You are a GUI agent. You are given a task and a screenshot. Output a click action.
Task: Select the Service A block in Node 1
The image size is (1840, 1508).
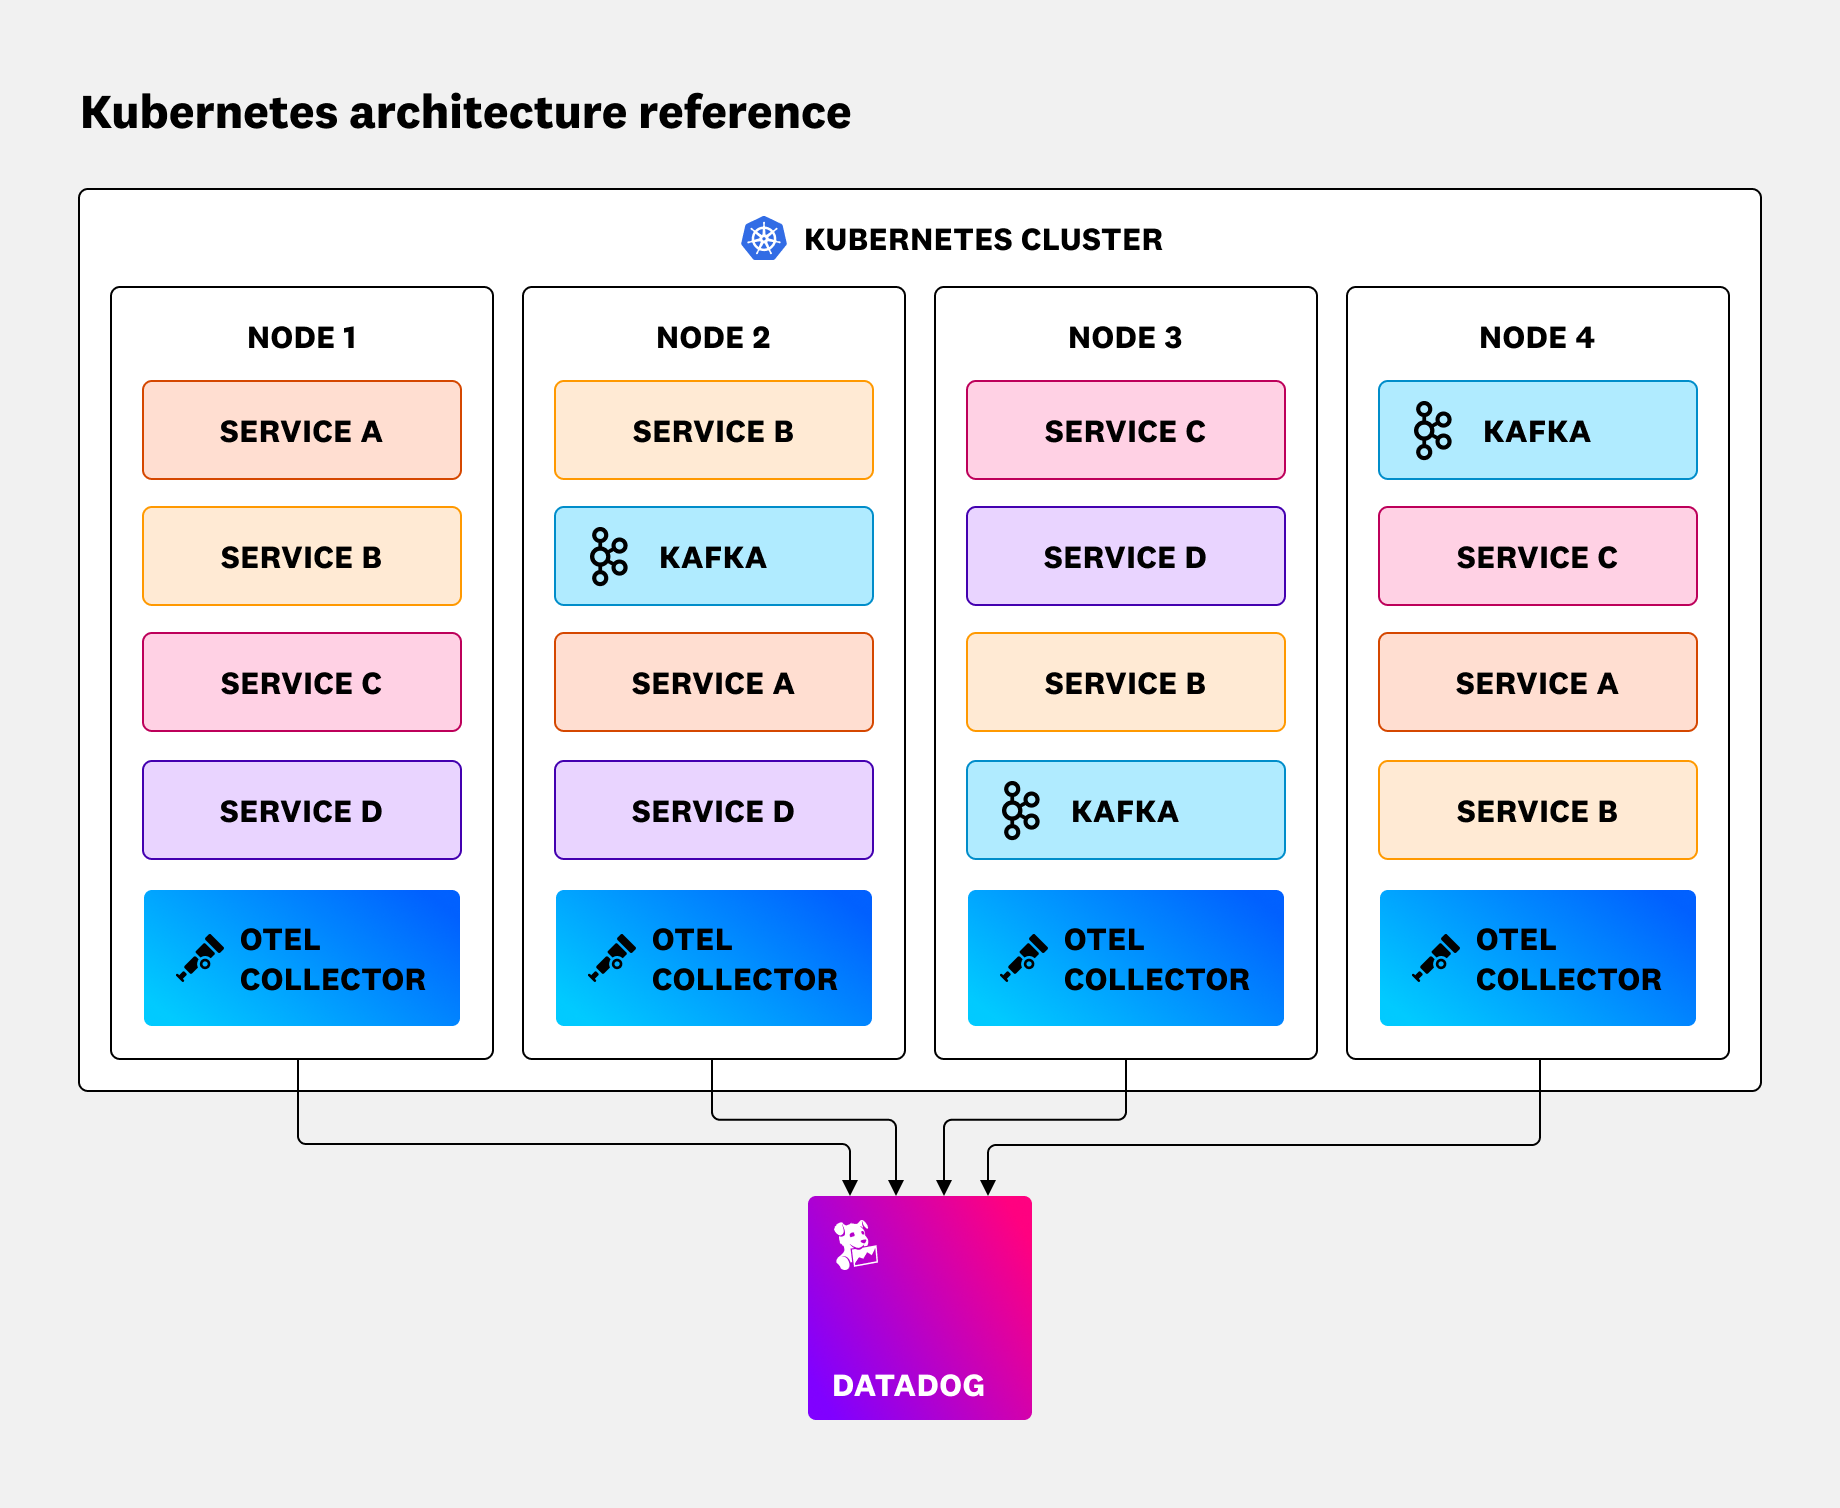[301, 430]
